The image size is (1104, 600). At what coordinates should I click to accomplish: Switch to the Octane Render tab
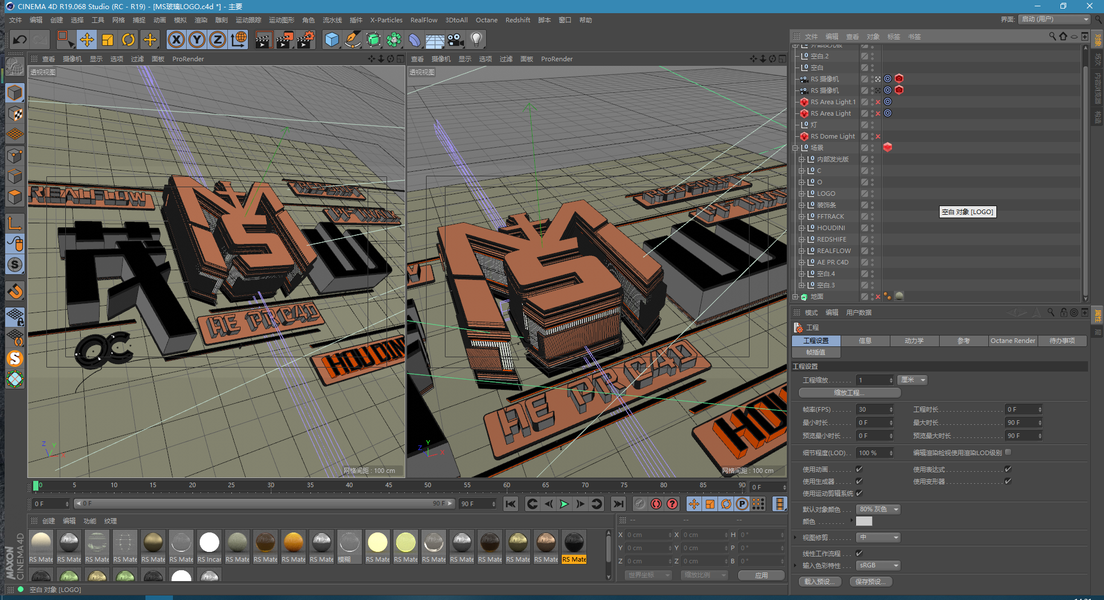tap(1012, 341)
